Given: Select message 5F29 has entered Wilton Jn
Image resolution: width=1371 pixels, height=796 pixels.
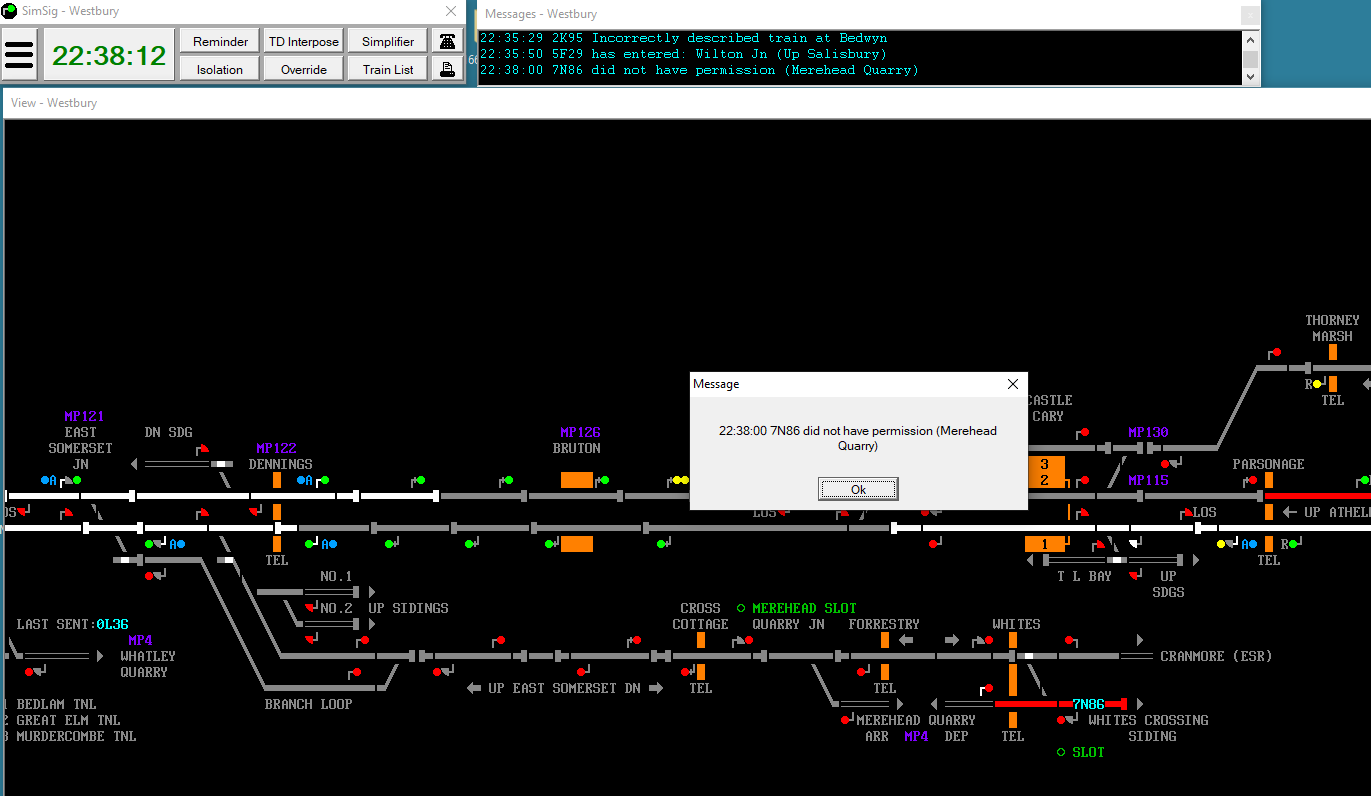Looking at the screenshot, I should pos(684,54).
